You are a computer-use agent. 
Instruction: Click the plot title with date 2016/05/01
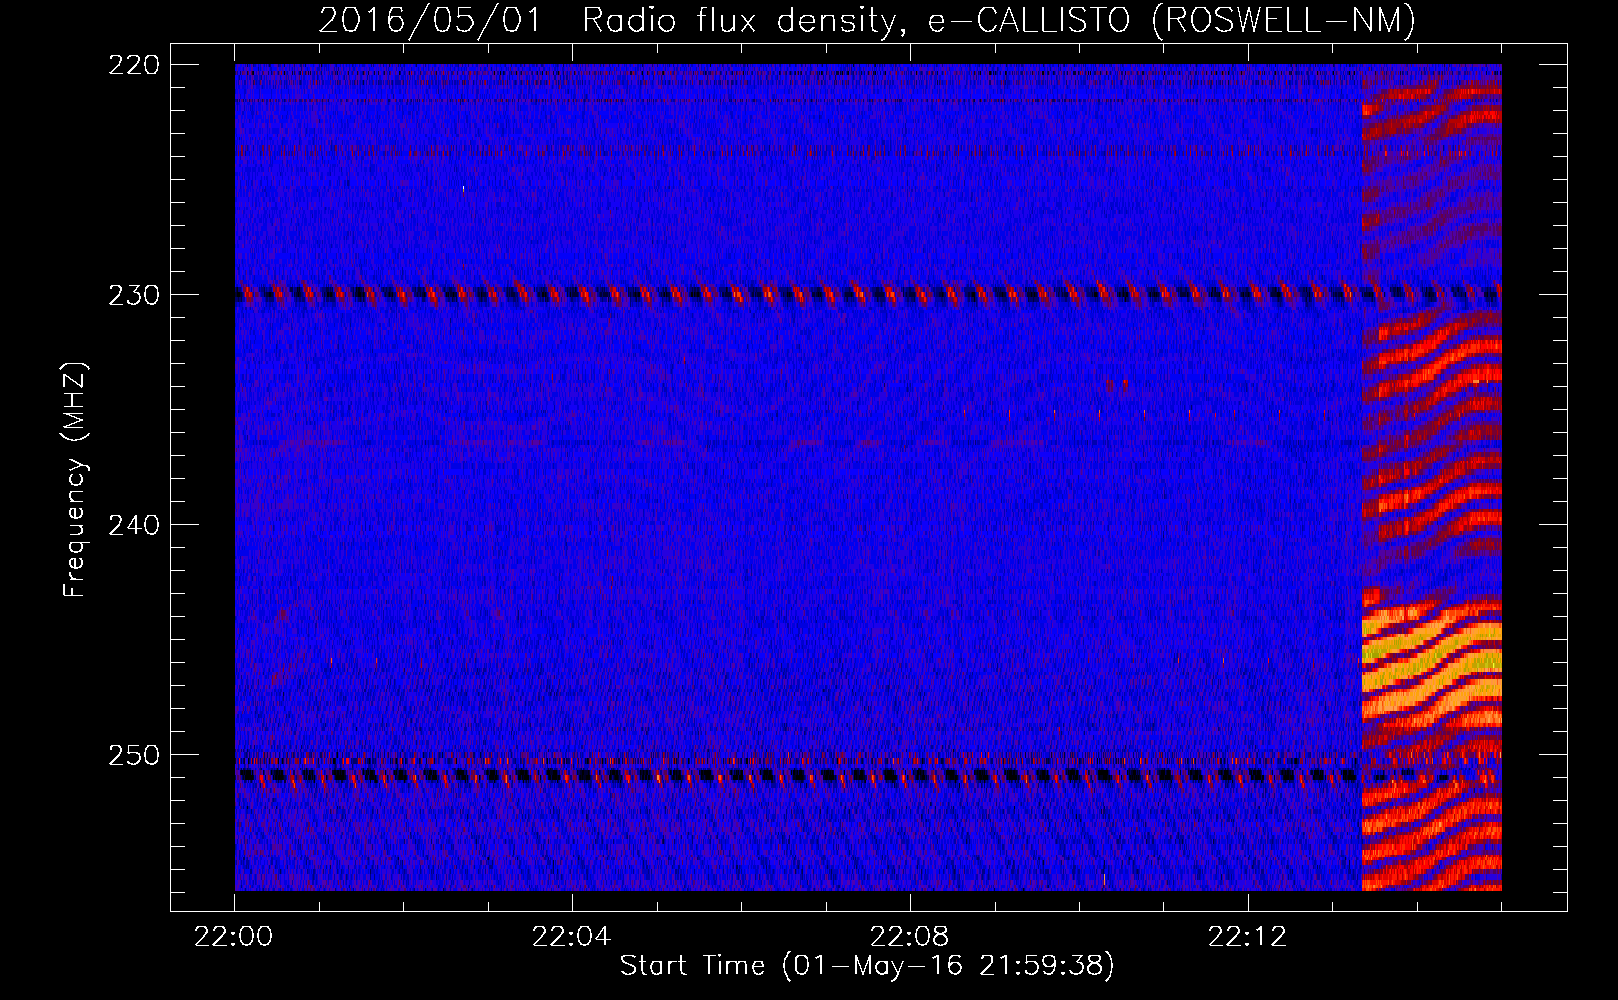(x=867, y=20)
